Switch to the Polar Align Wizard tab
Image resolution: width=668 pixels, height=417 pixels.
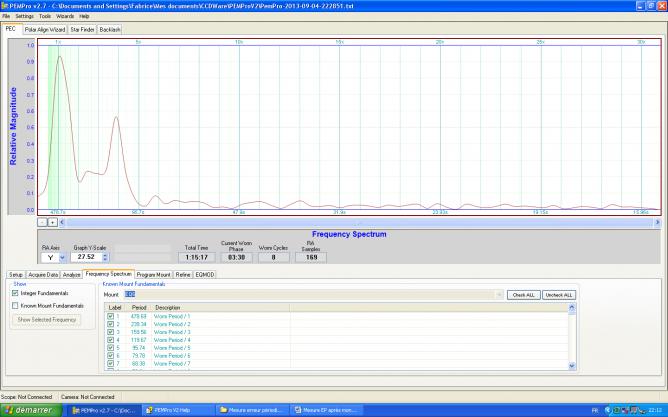(x=45, y=30)
